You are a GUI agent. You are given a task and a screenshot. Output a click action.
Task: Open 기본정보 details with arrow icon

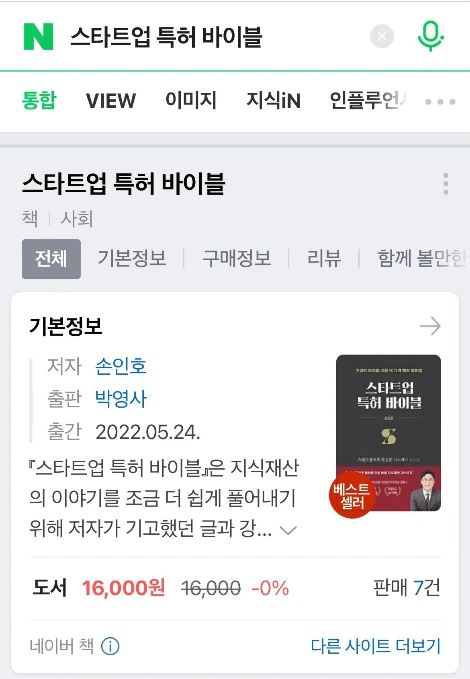(x=430, y=326)
